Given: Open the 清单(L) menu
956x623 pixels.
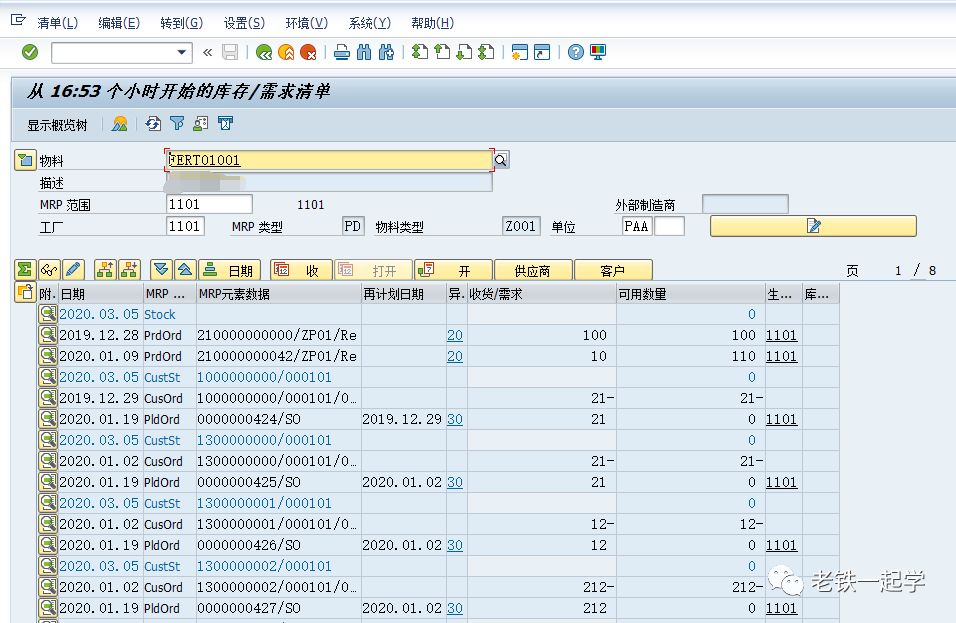Looking at the screenshot, I should pyautogui.click(x=57, y=23).
